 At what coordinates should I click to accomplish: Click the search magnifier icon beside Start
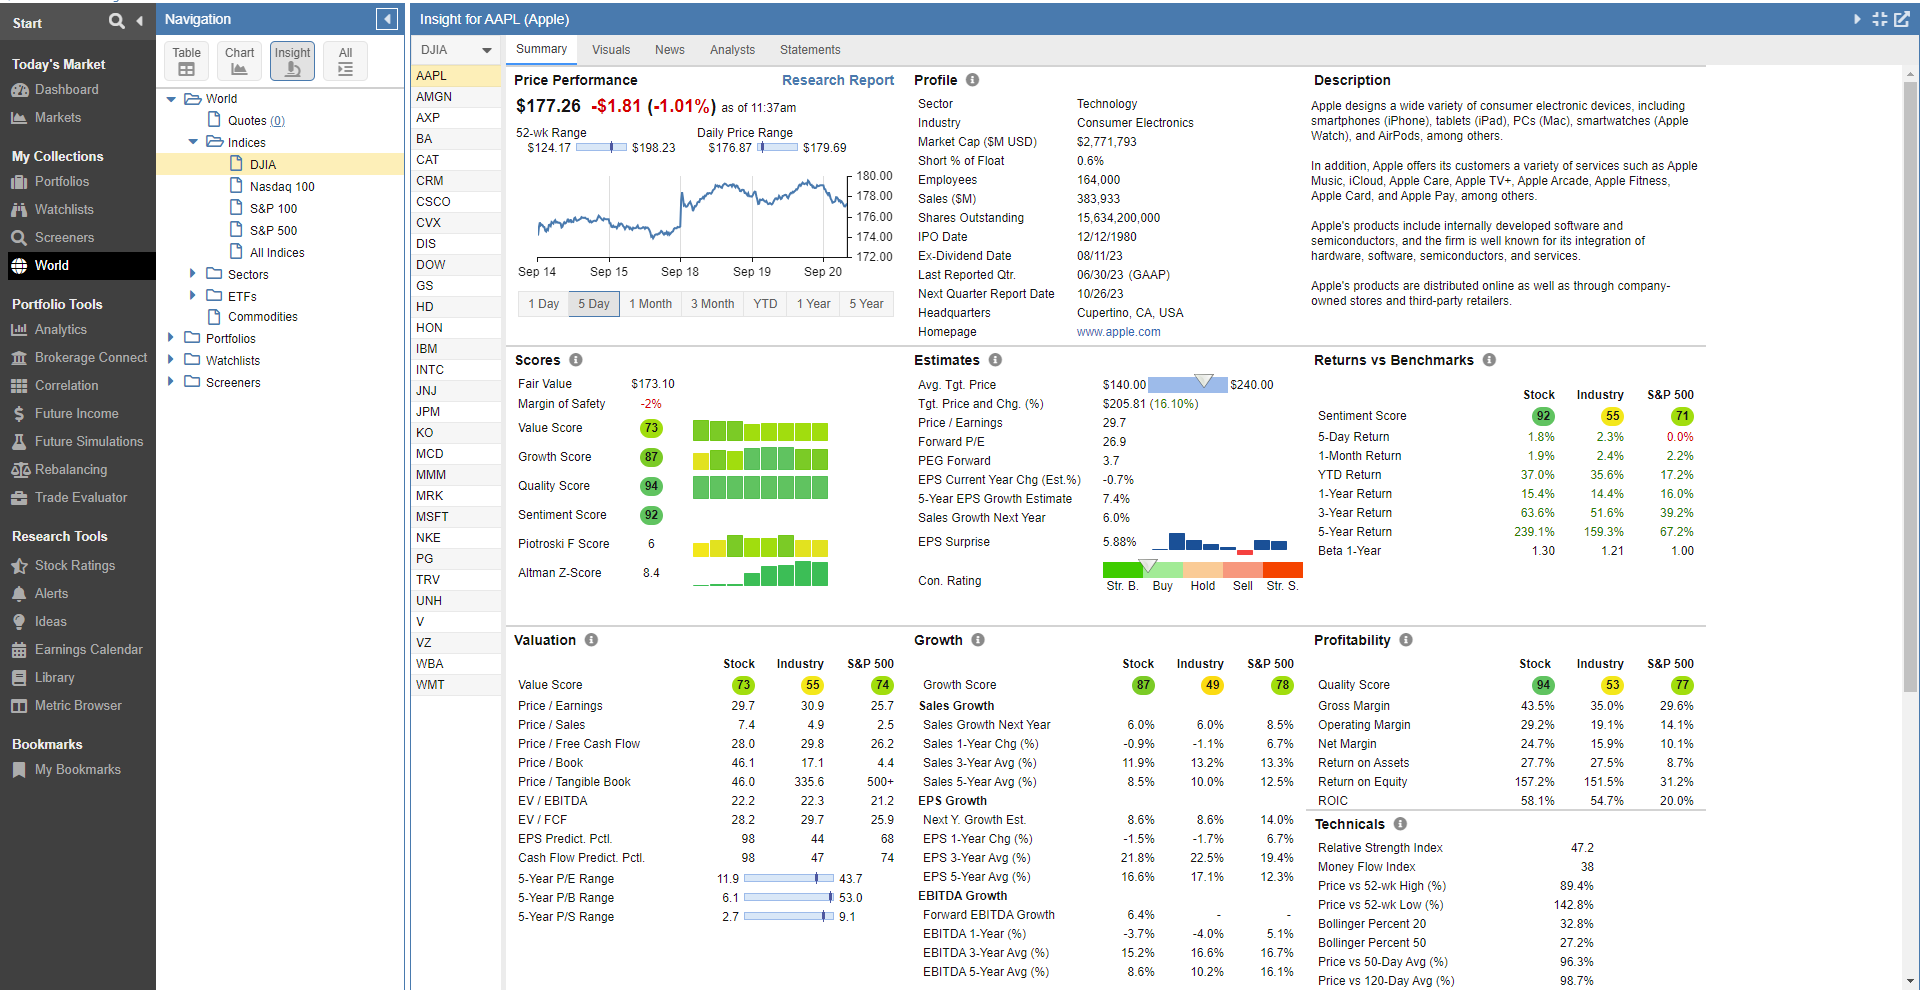point(117,21)
